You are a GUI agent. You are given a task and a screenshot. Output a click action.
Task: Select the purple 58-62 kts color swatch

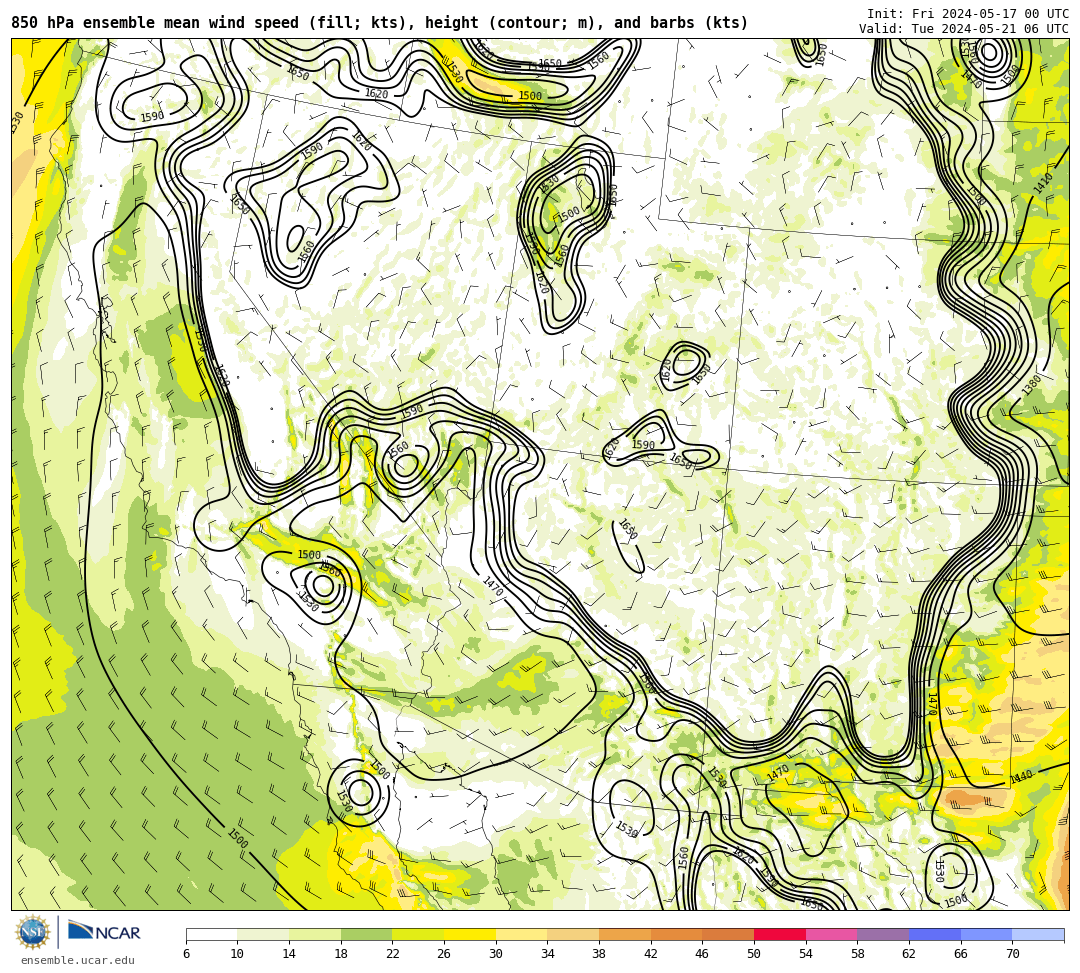(x=883, y=934)
